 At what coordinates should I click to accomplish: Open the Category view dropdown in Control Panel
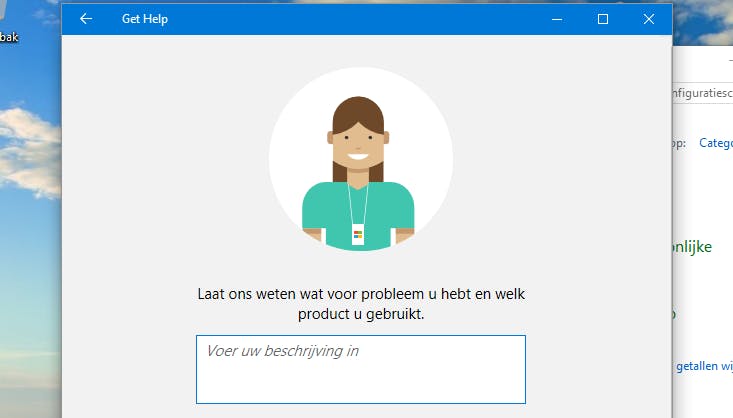pos(716,143)
